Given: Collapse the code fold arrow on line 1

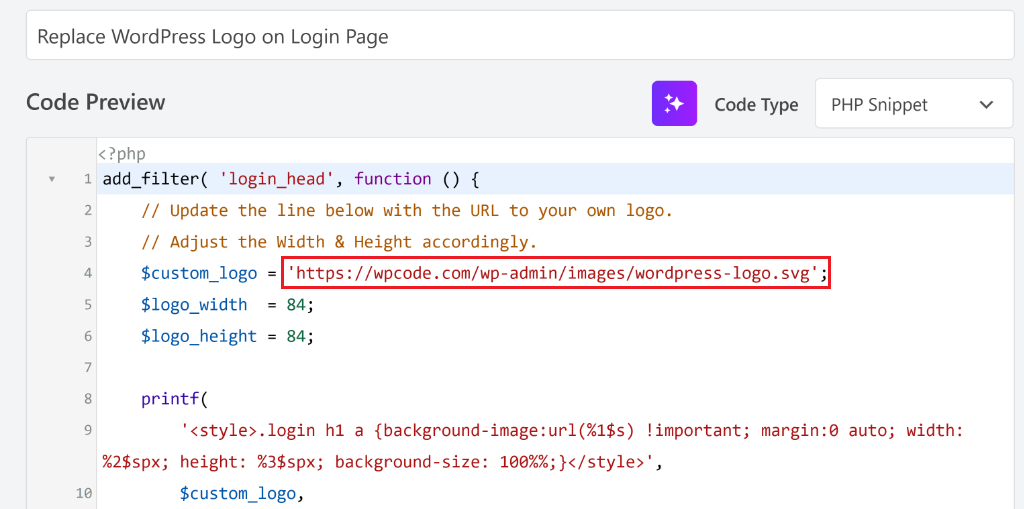Looking at the screenshot, I should [x=51, y=180].
